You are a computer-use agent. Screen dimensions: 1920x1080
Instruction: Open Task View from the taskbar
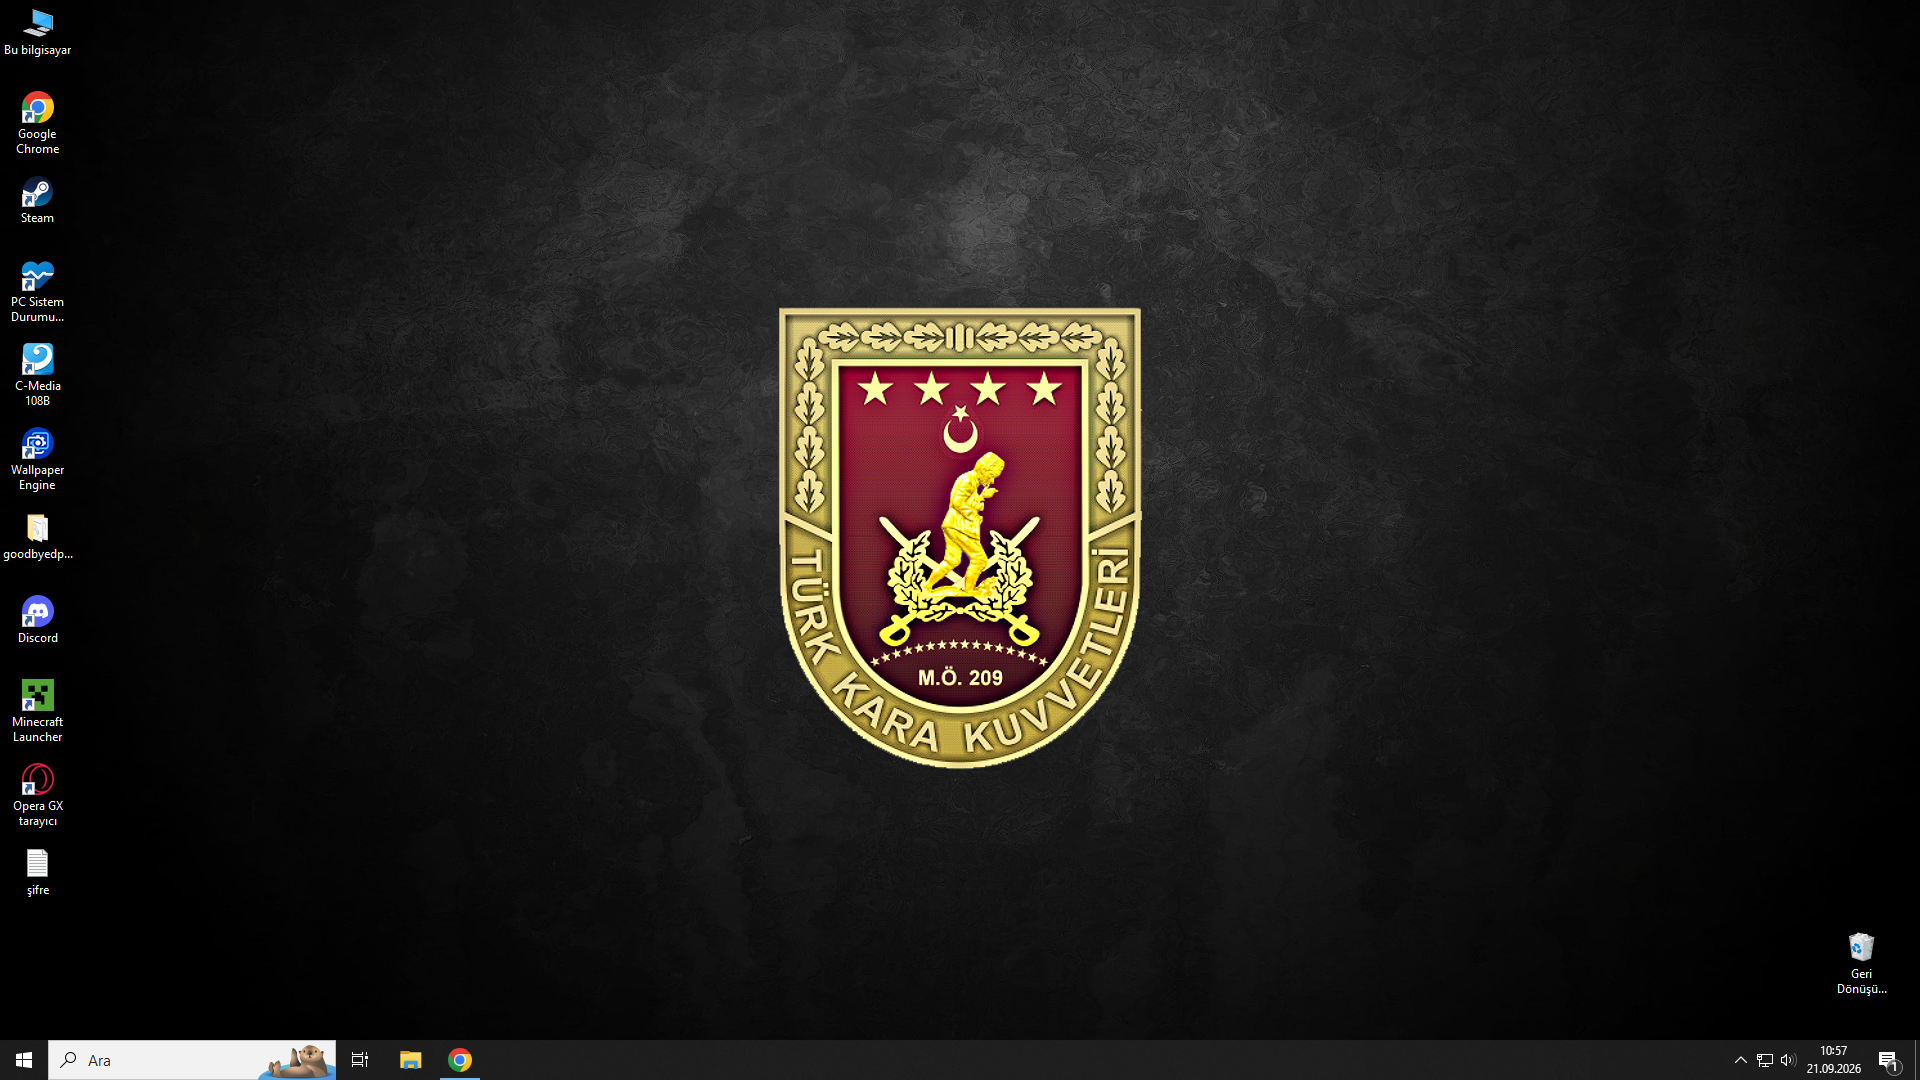(x=360, y=1060)
